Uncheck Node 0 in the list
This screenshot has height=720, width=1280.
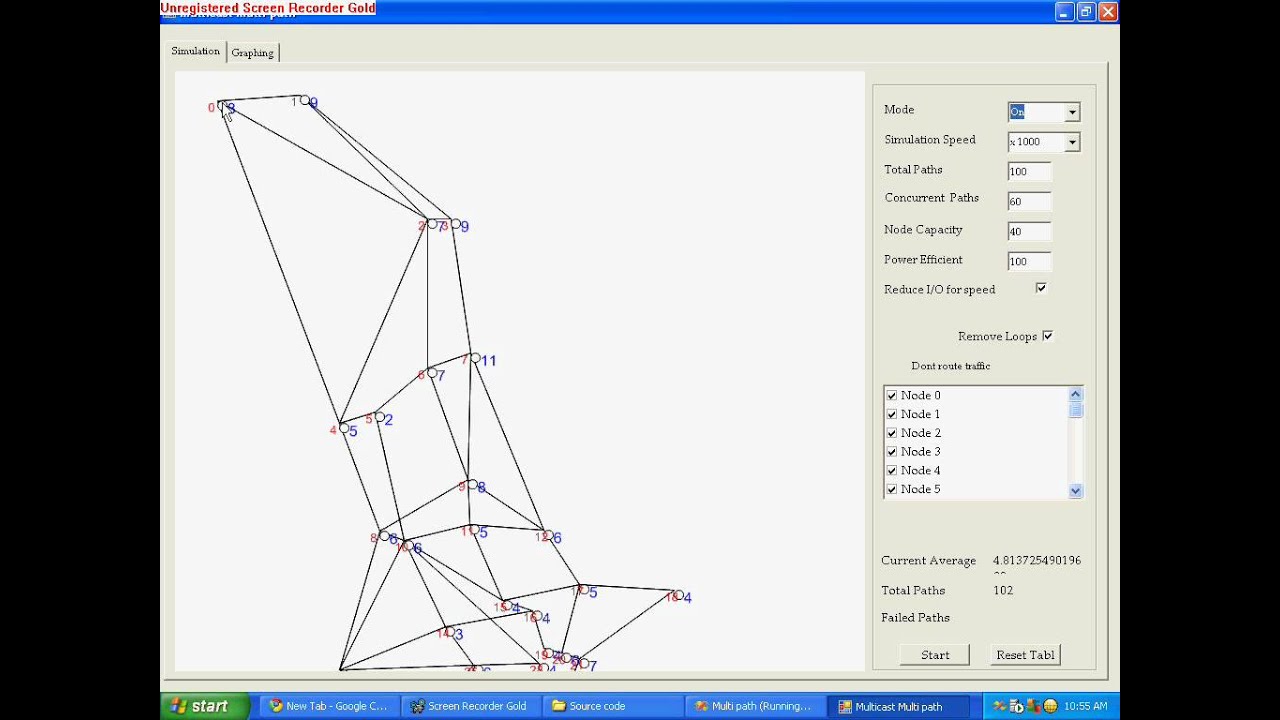(892, 396)
